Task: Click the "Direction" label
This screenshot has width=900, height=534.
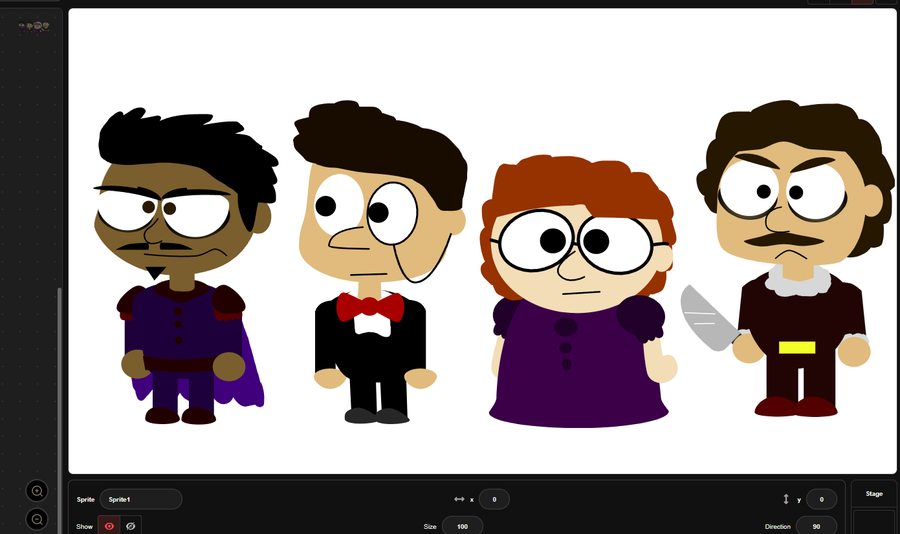Action: pos(777,527)
